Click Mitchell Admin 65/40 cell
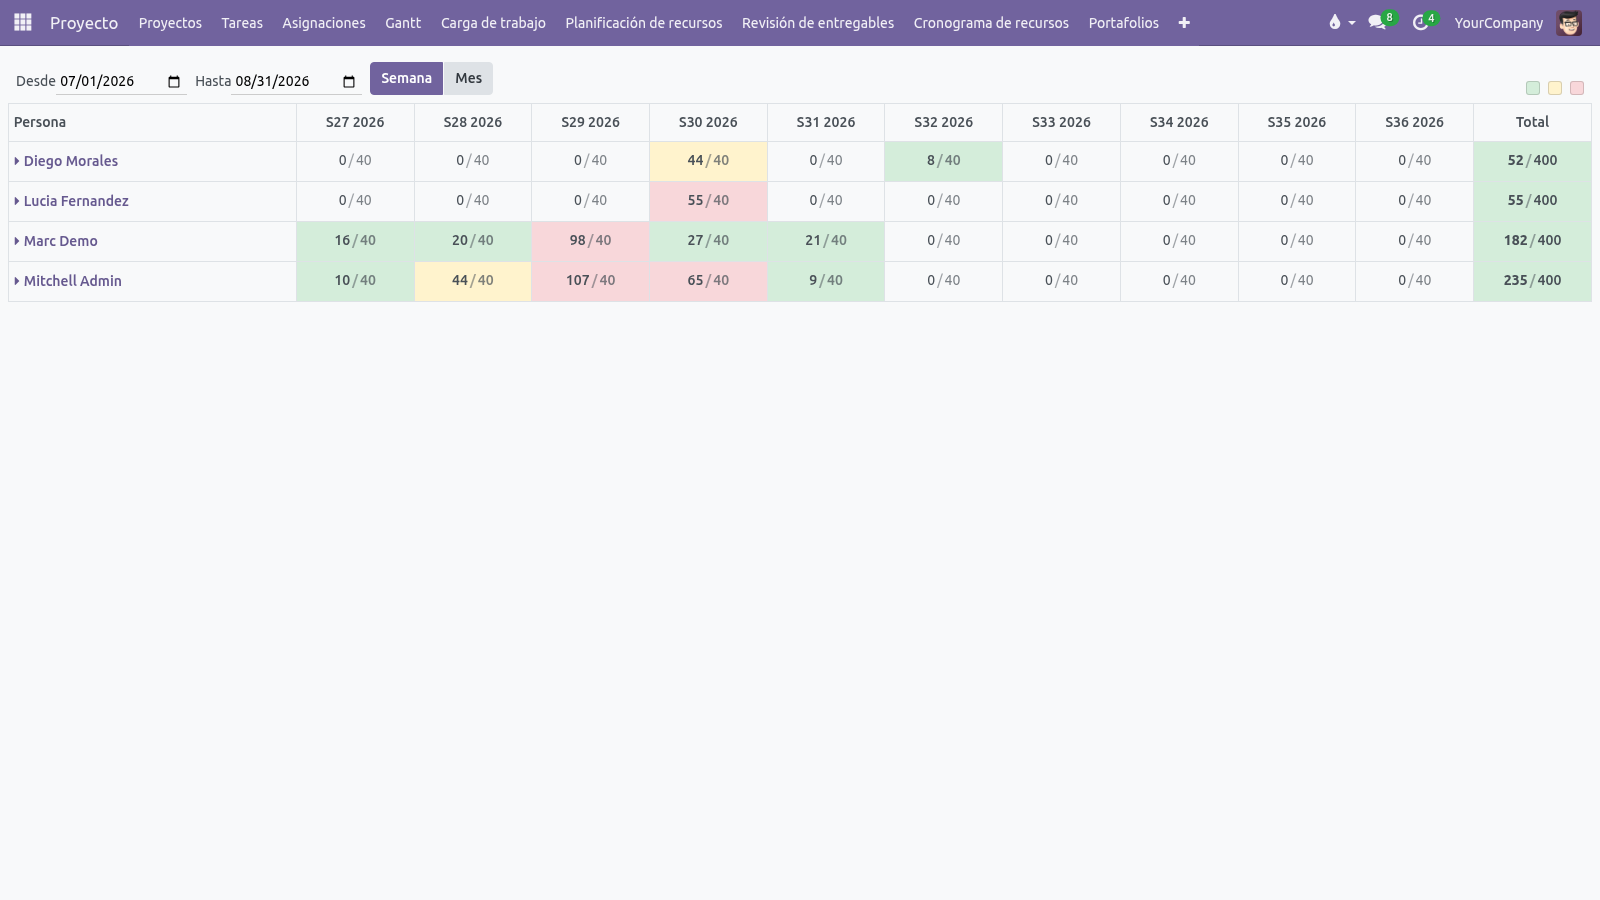1600x900 pixels. 708,281
